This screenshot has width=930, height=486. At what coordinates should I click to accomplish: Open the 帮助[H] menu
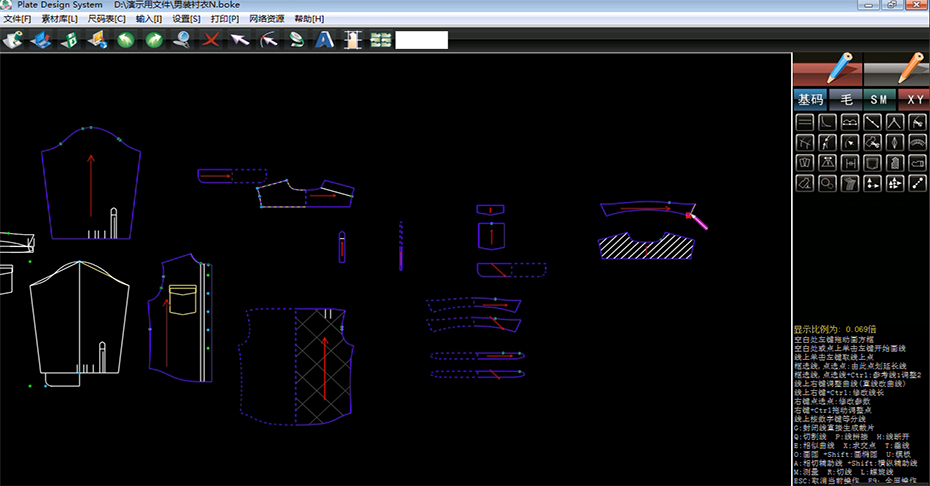click(309, 19)
